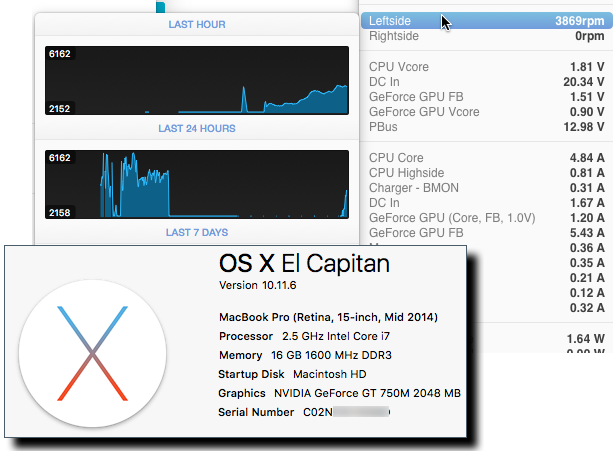The width and height of the screenshot is (613, 451).
Task: Click the last 24 hours fan speed graph
Action: click(x=197, y=184)
